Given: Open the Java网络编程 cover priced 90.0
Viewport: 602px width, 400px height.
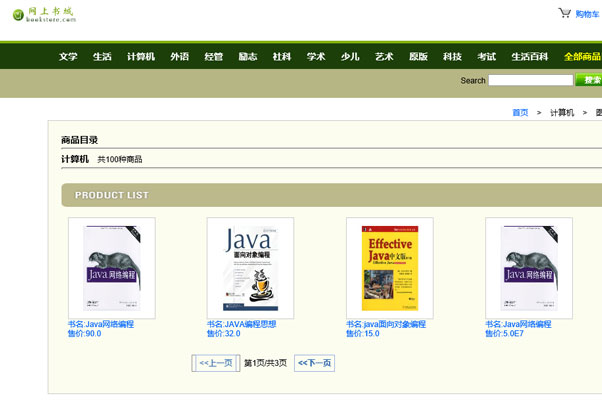Looking at the screenshot, I should coord(111,268).
